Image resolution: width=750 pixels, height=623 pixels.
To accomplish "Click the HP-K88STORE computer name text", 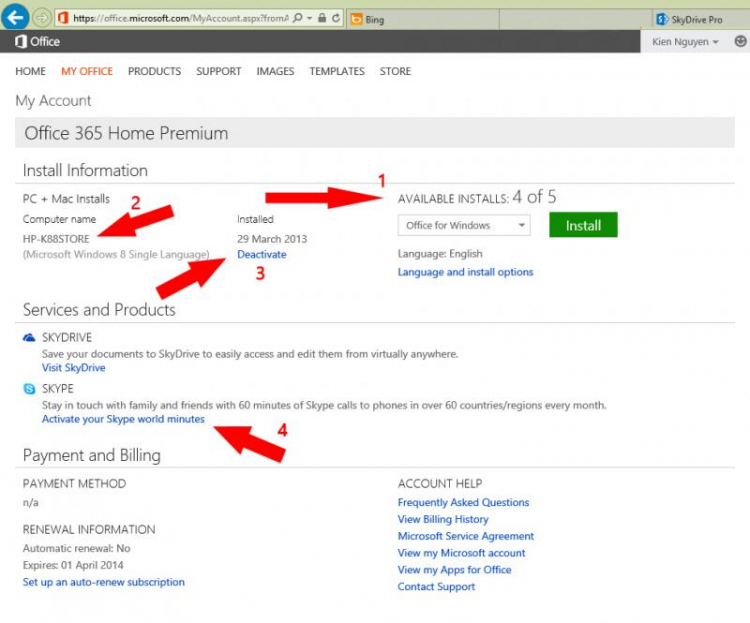I will point(56,239).
